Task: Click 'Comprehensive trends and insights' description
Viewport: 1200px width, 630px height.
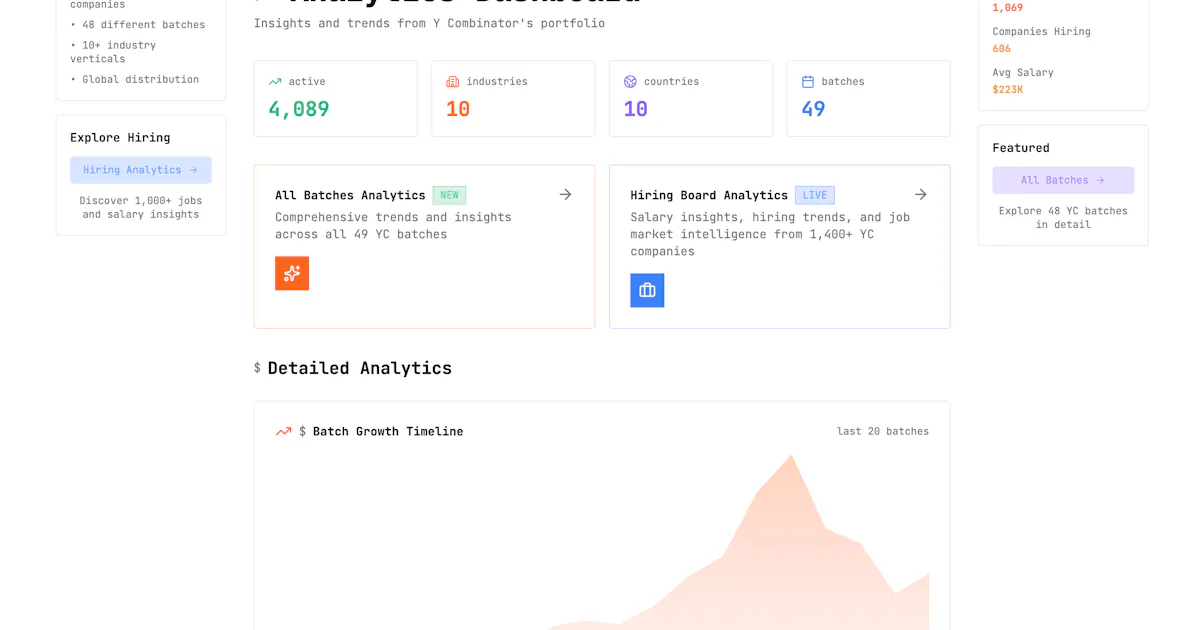Action: click(x=393, y=226)
